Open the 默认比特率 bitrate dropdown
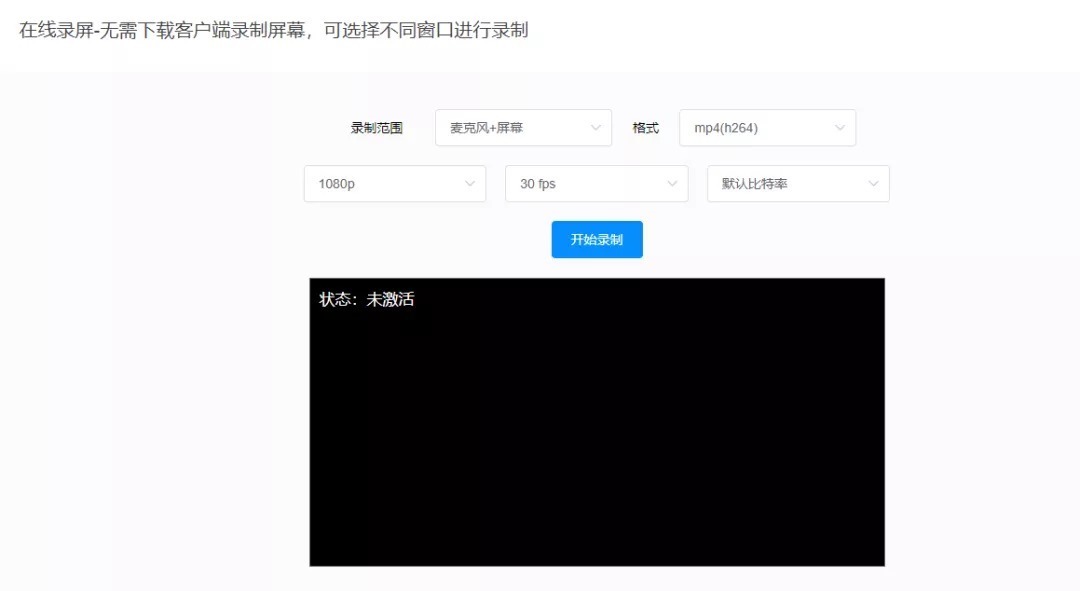 pos(797,184)
